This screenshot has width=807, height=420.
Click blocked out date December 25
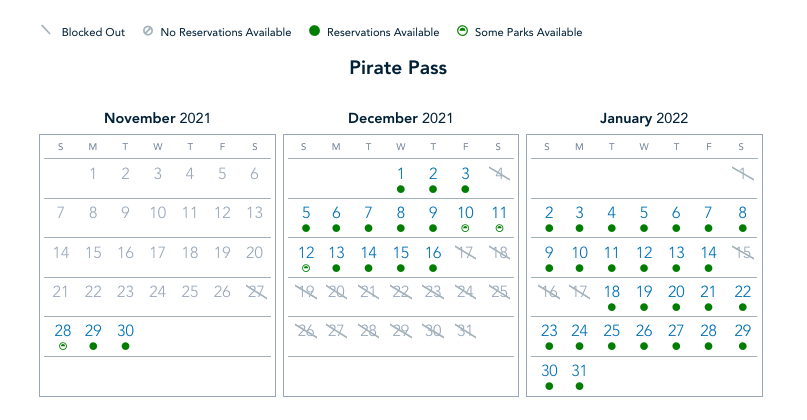pos(498,291)
